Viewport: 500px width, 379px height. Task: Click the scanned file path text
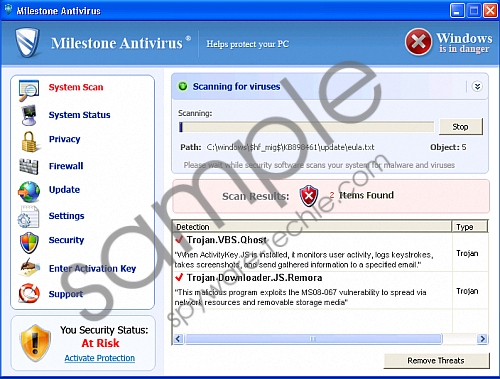pyautogui.click(x=290, y=147)
